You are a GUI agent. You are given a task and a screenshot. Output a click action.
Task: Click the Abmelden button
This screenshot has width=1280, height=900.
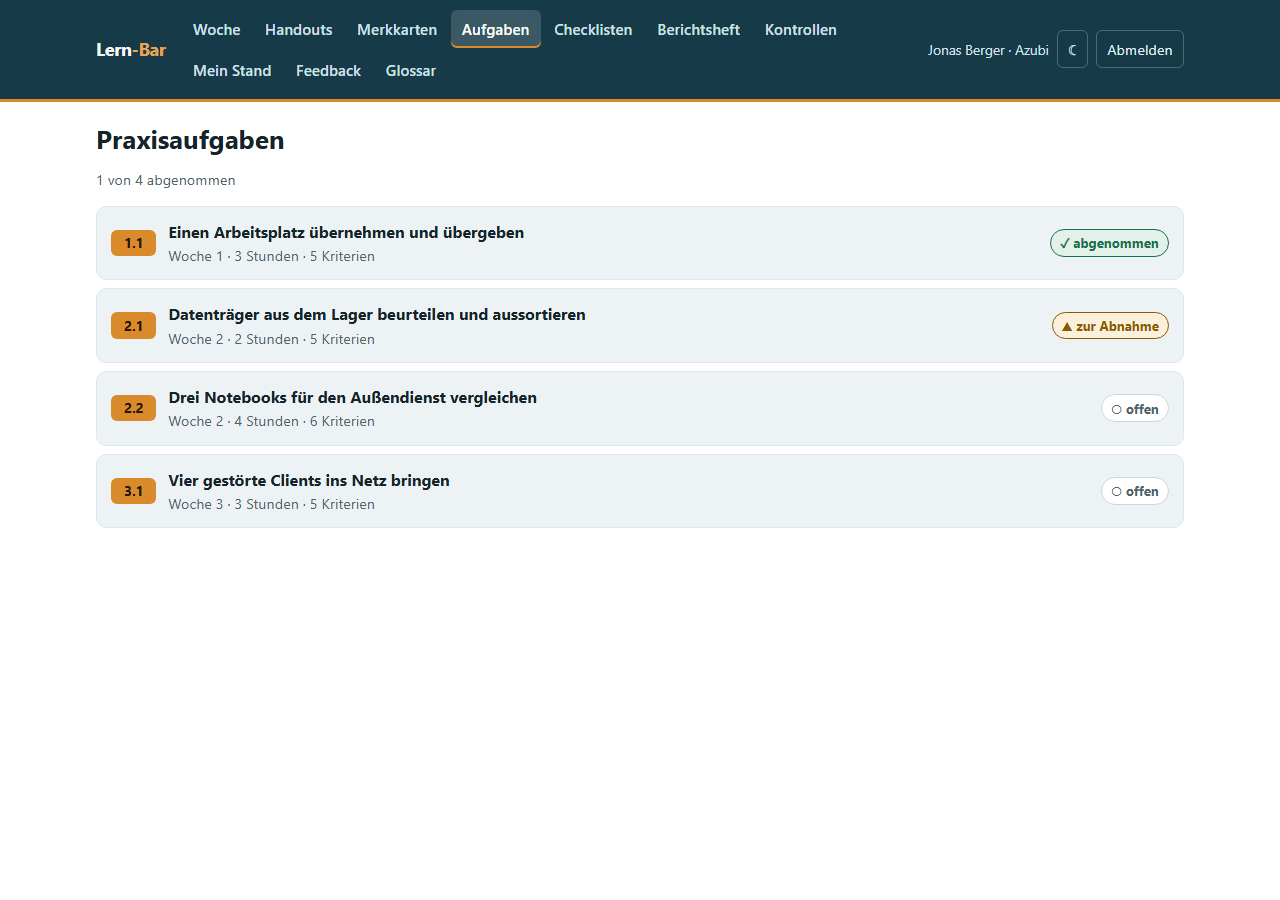1140,49
